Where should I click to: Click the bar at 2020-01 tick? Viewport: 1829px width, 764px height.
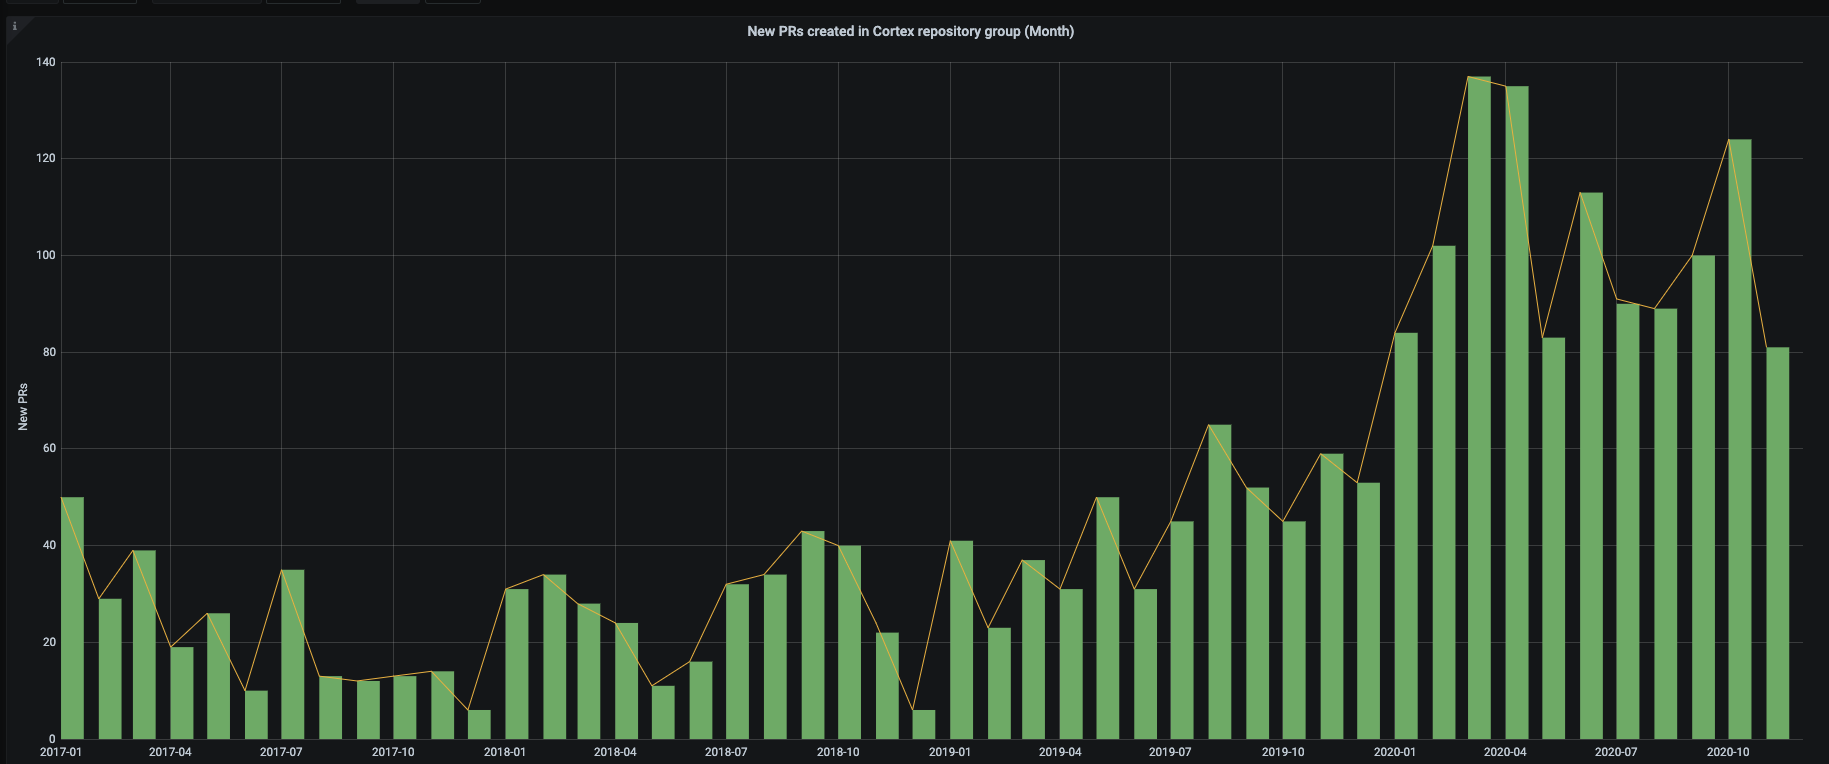(1406, 536)
